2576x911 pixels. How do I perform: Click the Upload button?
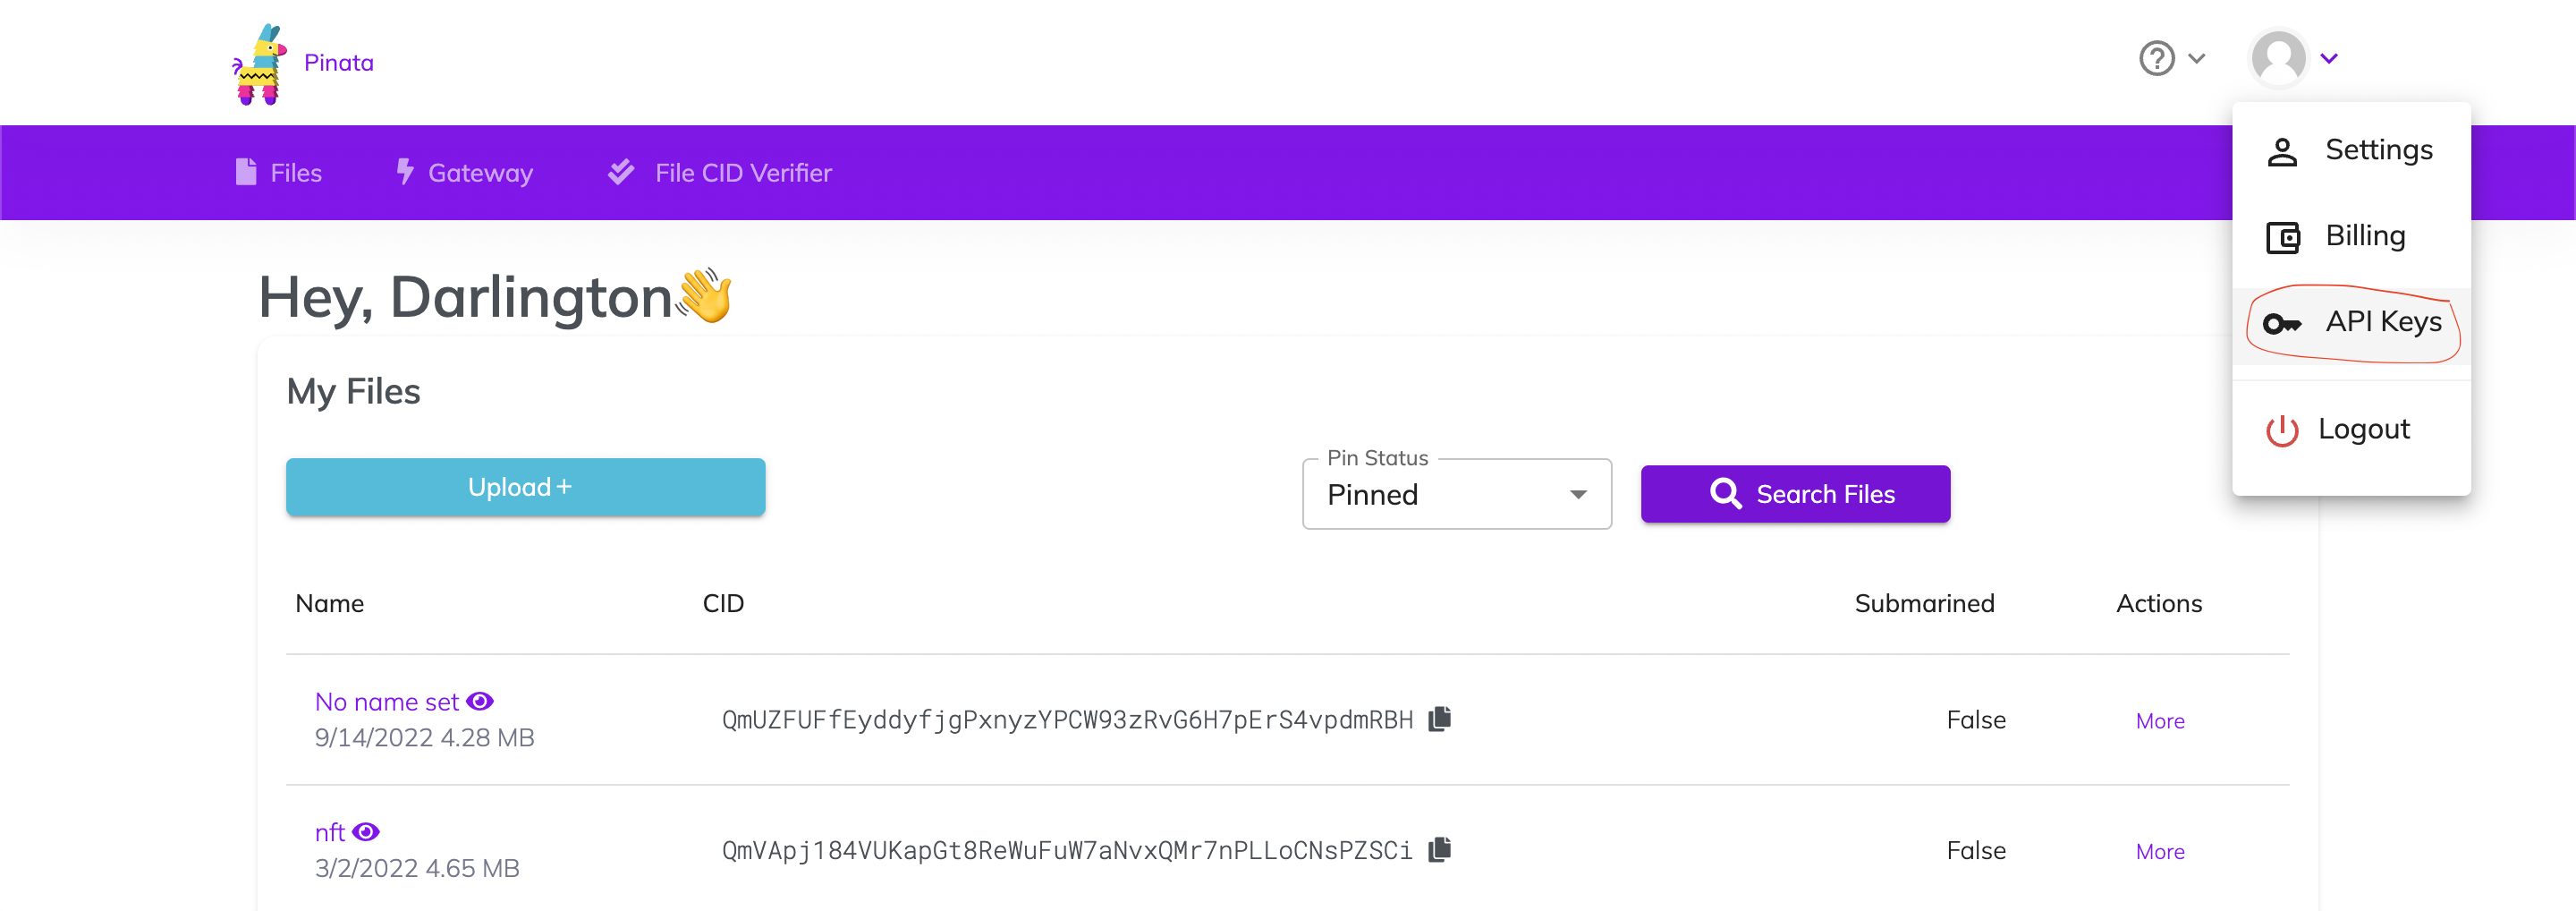click(524, 487)
